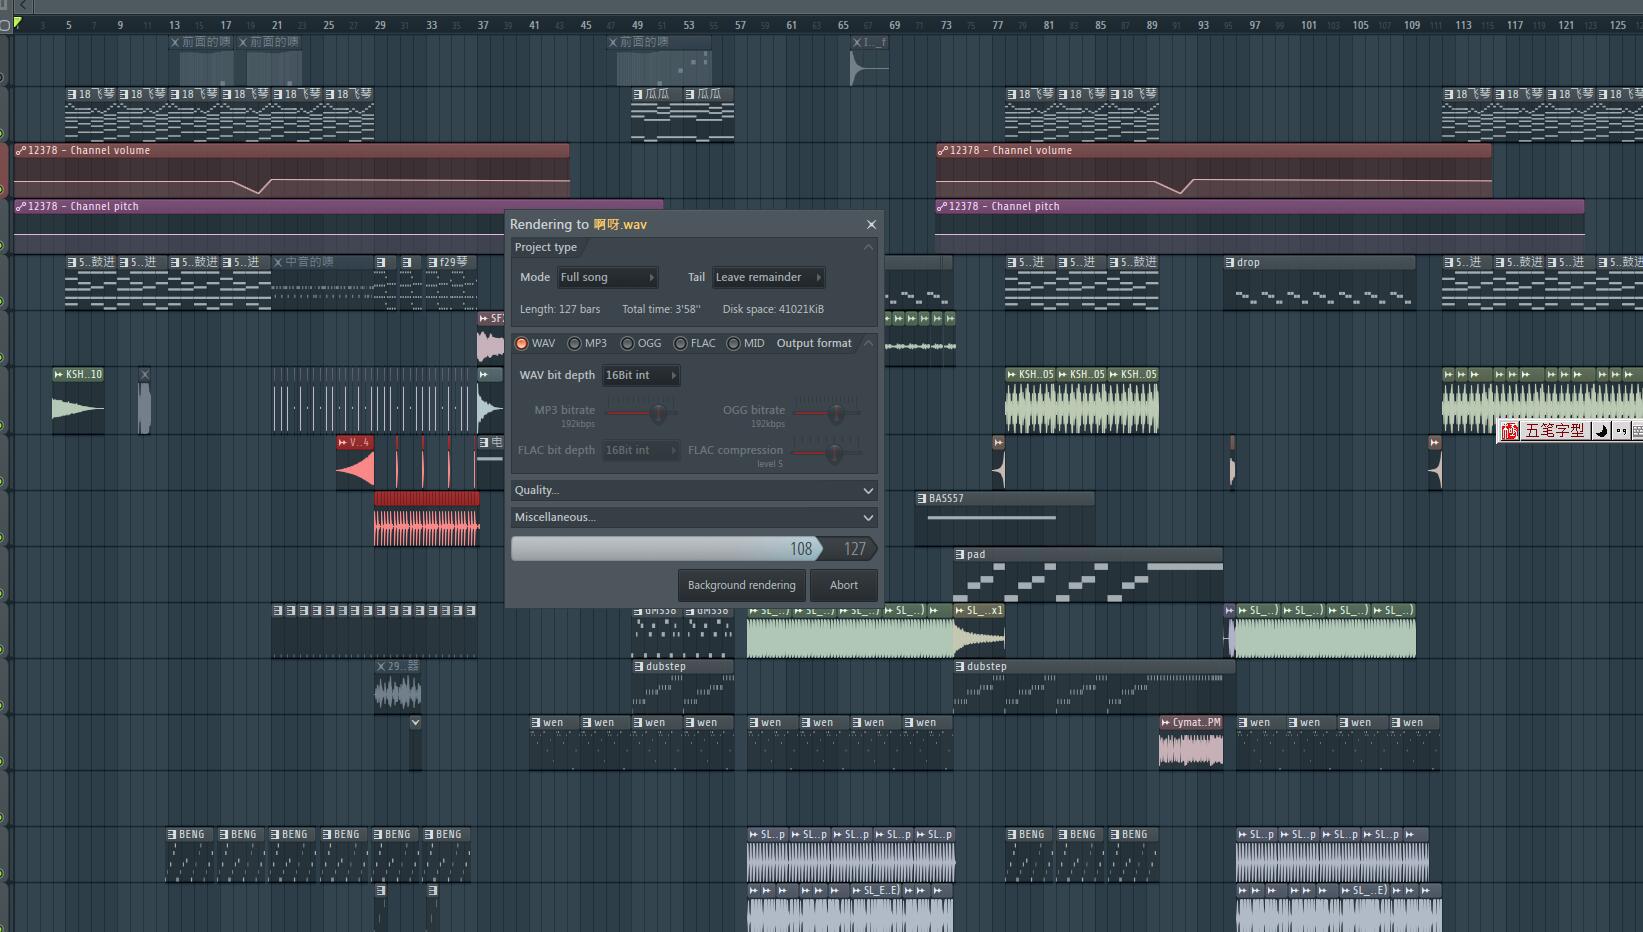Click bar 57 on the timeline ruler
This screenshot has width=1643, height=932.
740,25
